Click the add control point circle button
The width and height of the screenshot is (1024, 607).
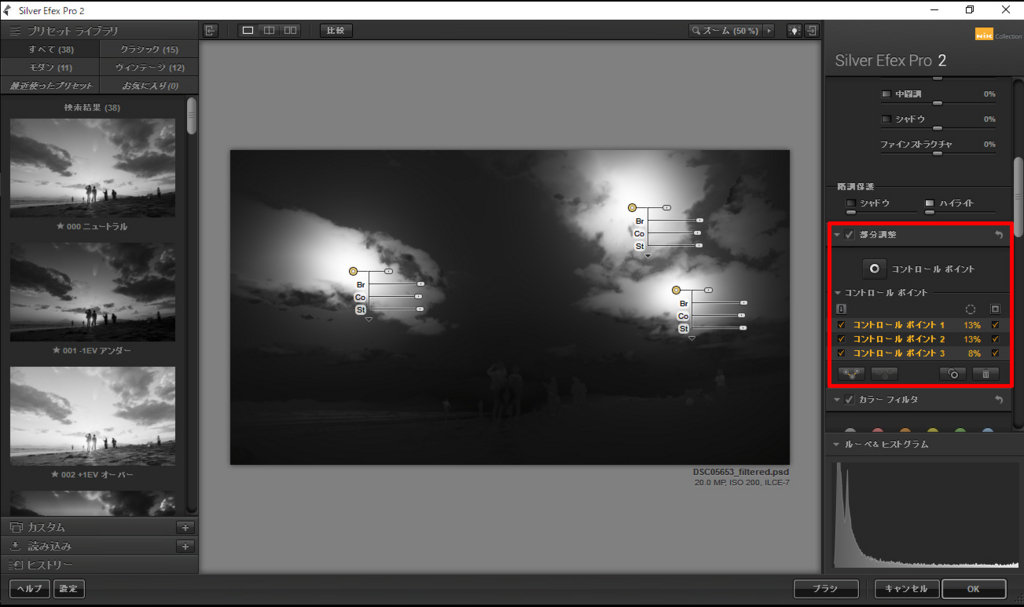pyautogui.click(x=874, y=269)
